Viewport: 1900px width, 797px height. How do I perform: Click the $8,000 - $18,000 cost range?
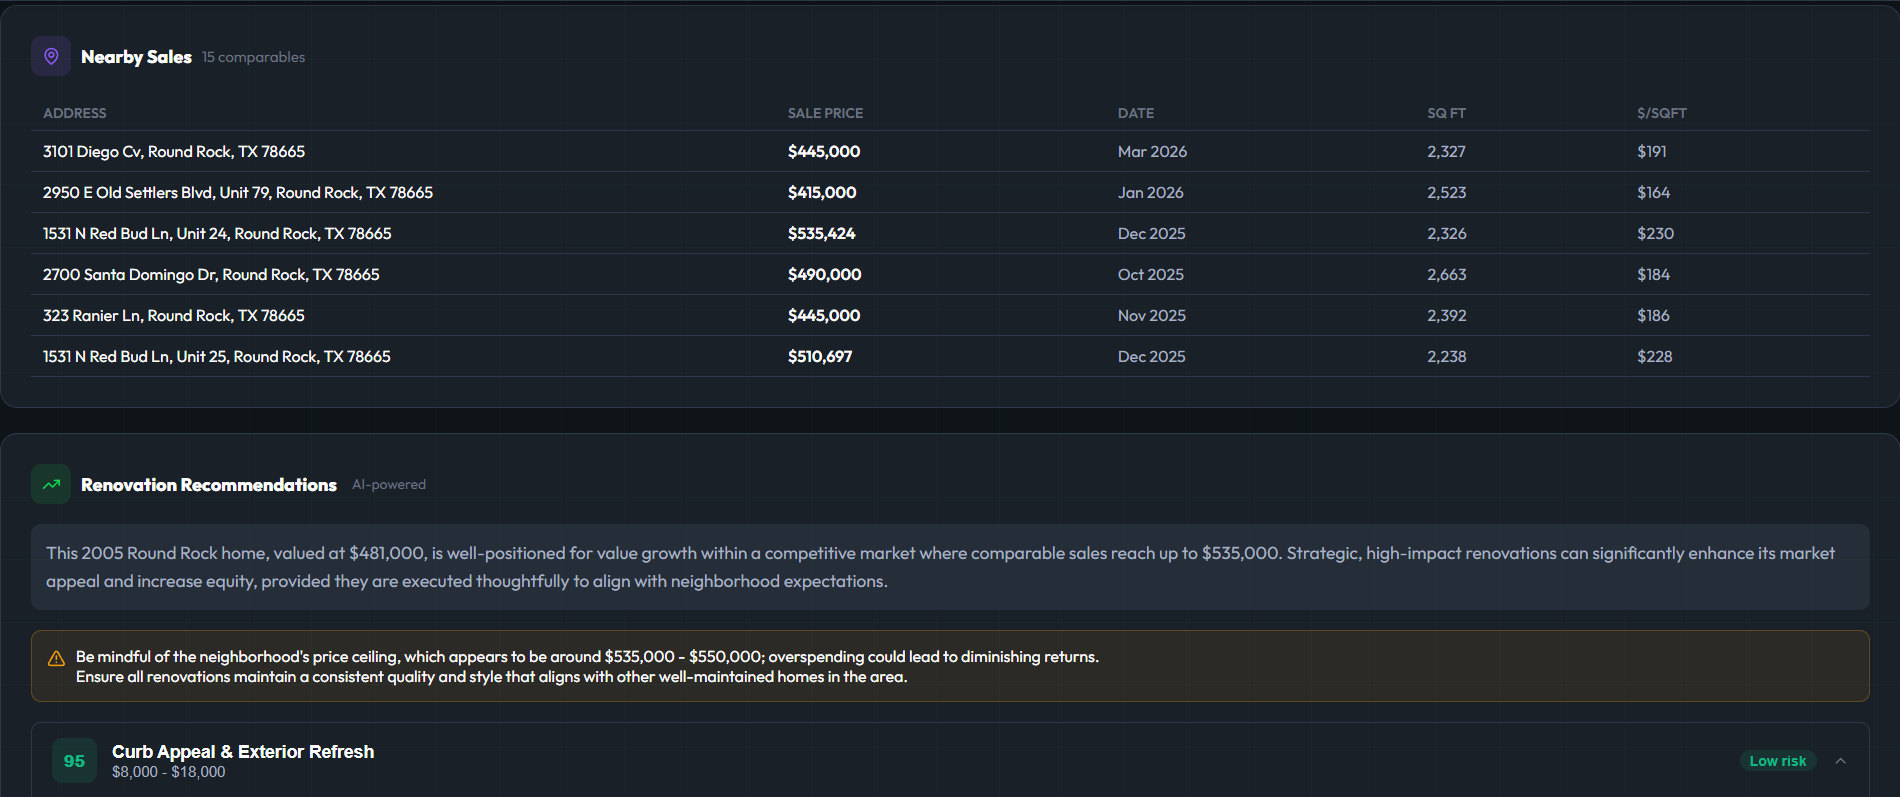click(x=168, y=772)
